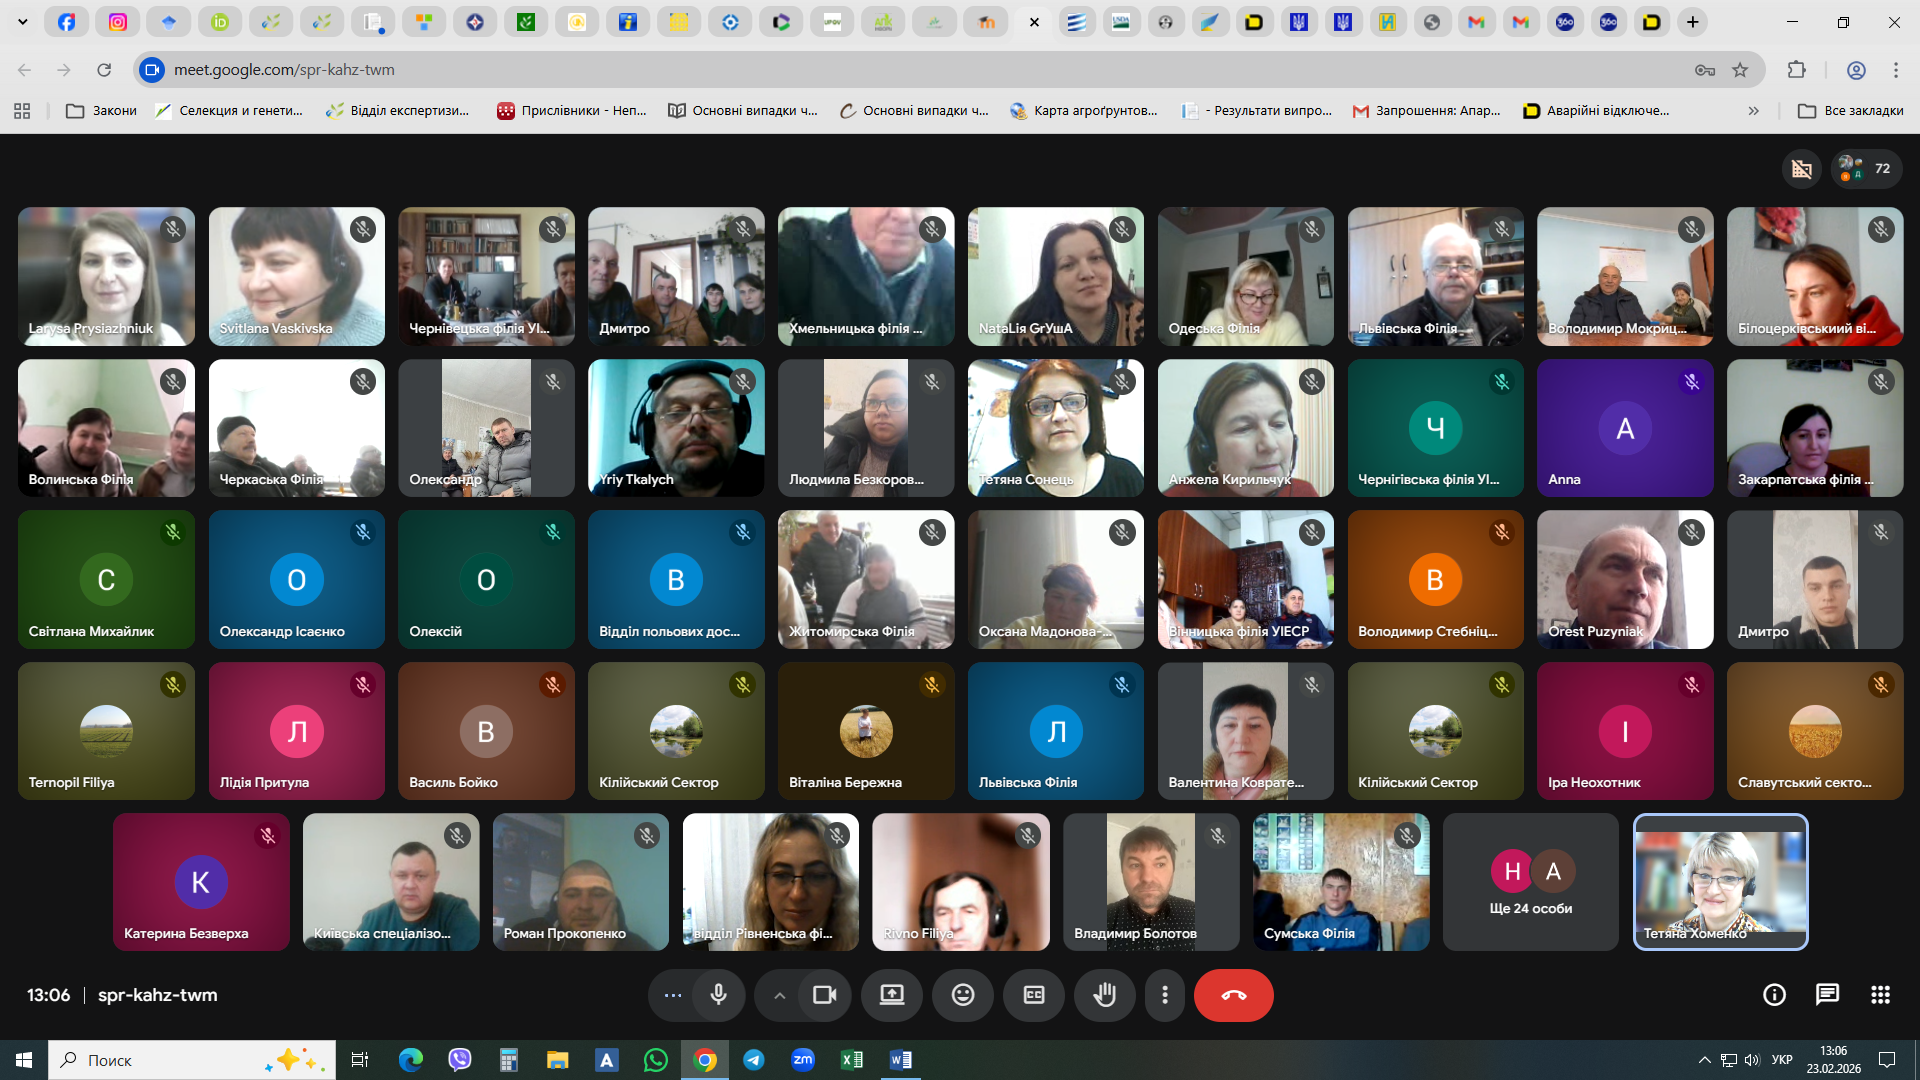
Task: Open the Закони bookmarks folder
Action: tap(101, 111)
